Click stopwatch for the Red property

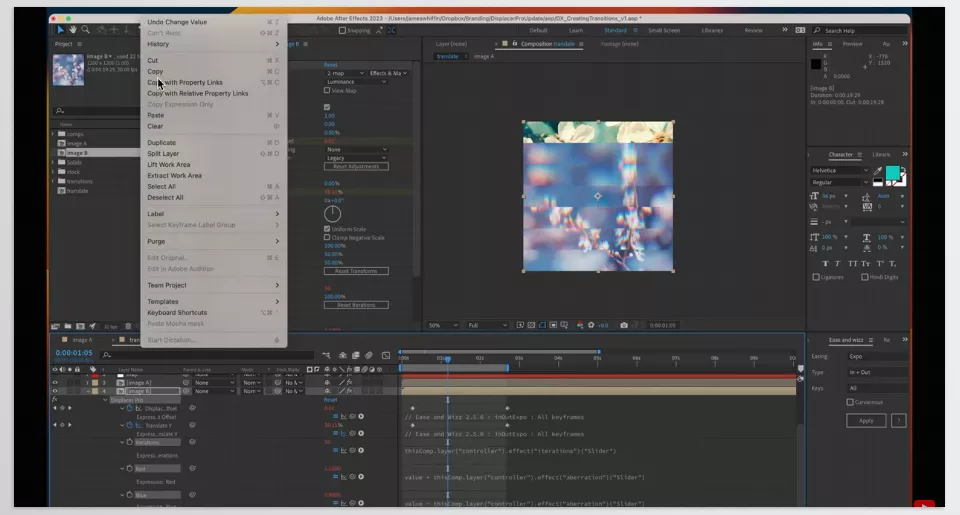click(130, 468)
